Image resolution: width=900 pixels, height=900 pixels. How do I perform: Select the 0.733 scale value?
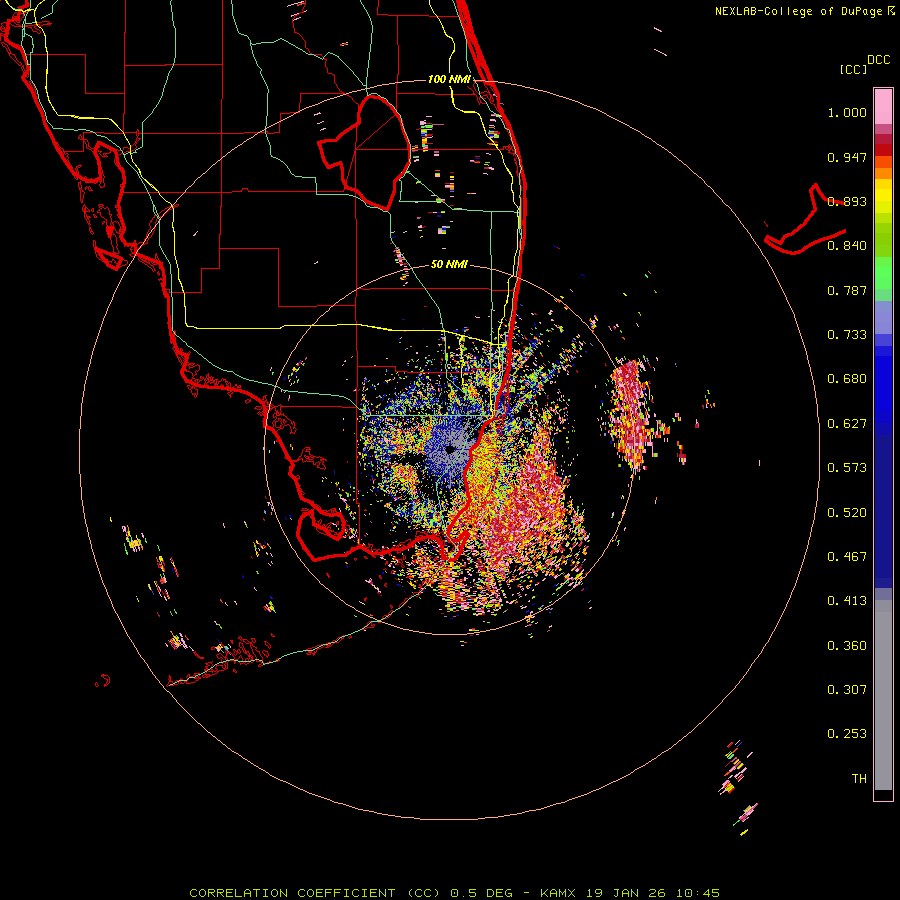click(x=847, y=335)
